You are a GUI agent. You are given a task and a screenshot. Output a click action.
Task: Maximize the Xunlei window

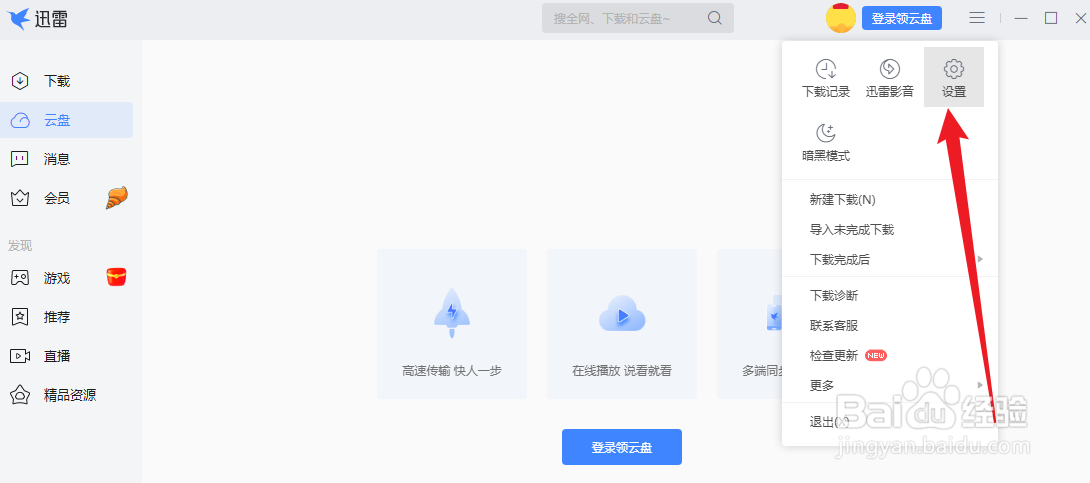1050,18
